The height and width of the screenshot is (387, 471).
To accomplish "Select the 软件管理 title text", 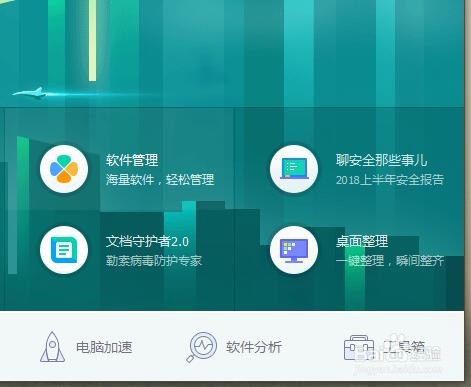I will pyautogui.click(x=132, y=160).
